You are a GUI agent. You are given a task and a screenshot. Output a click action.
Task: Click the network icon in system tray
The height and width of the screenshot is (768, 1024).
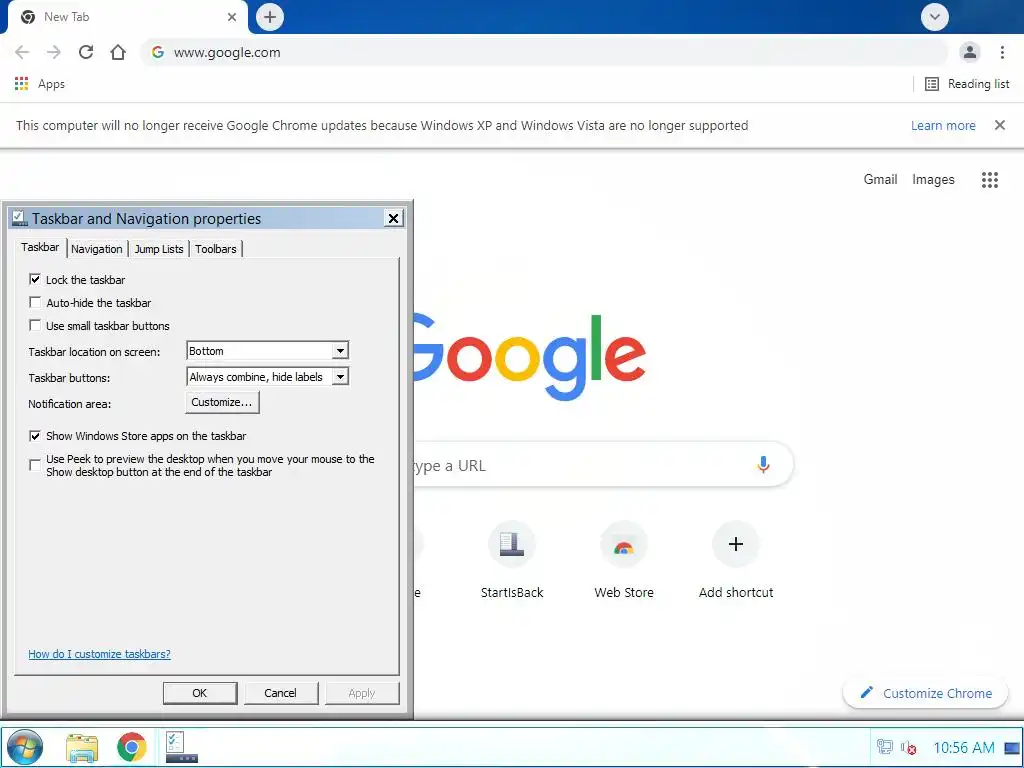coord(884,746)
